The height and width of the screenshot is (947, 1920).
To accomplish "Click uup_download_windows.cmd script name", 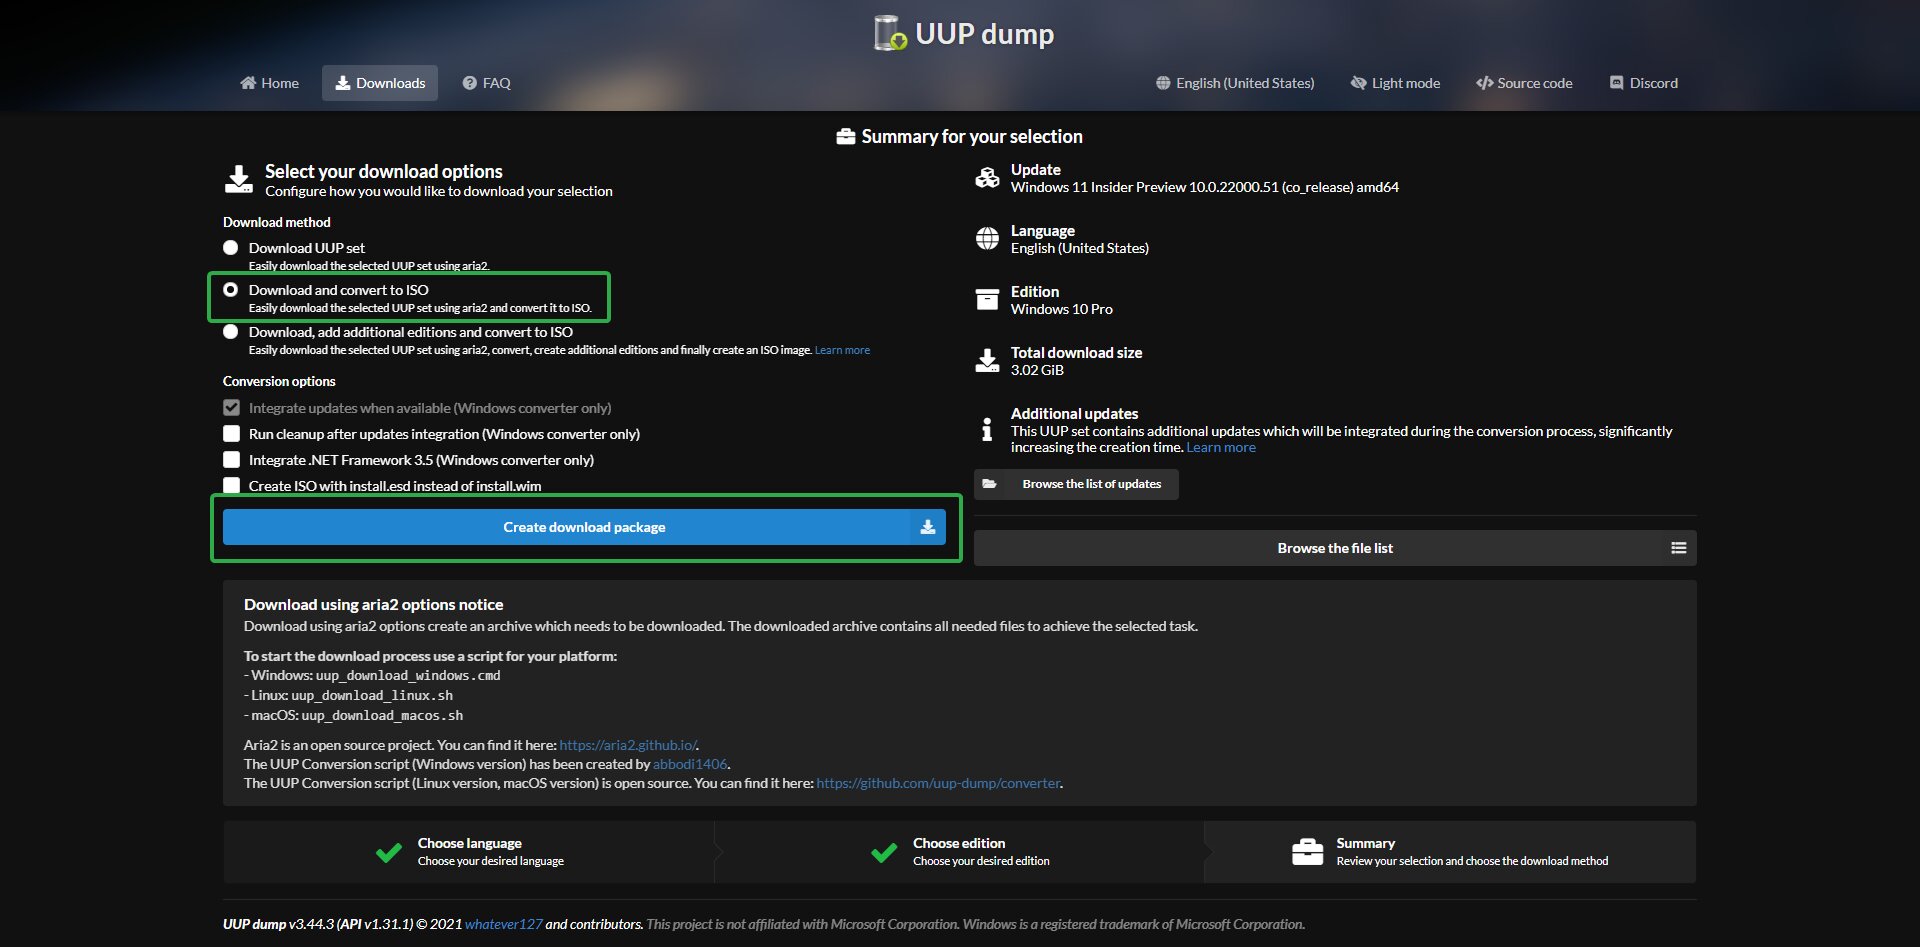I will pos(408,676).
